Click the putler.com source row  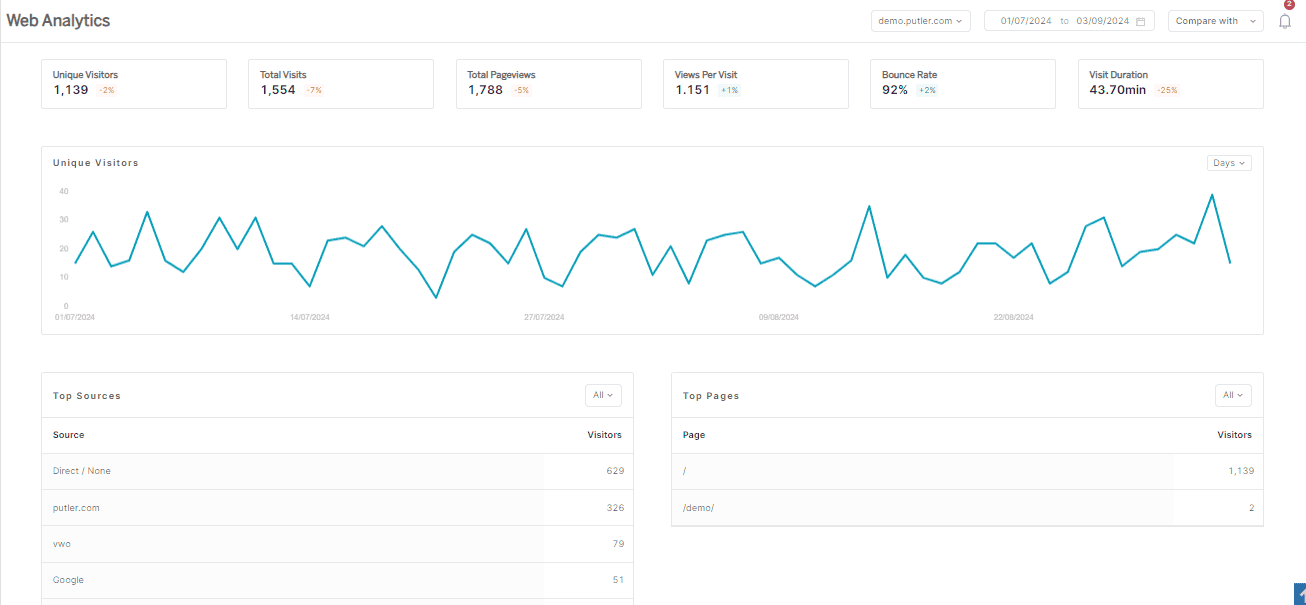pyautogui.click(x=337, y=508)
